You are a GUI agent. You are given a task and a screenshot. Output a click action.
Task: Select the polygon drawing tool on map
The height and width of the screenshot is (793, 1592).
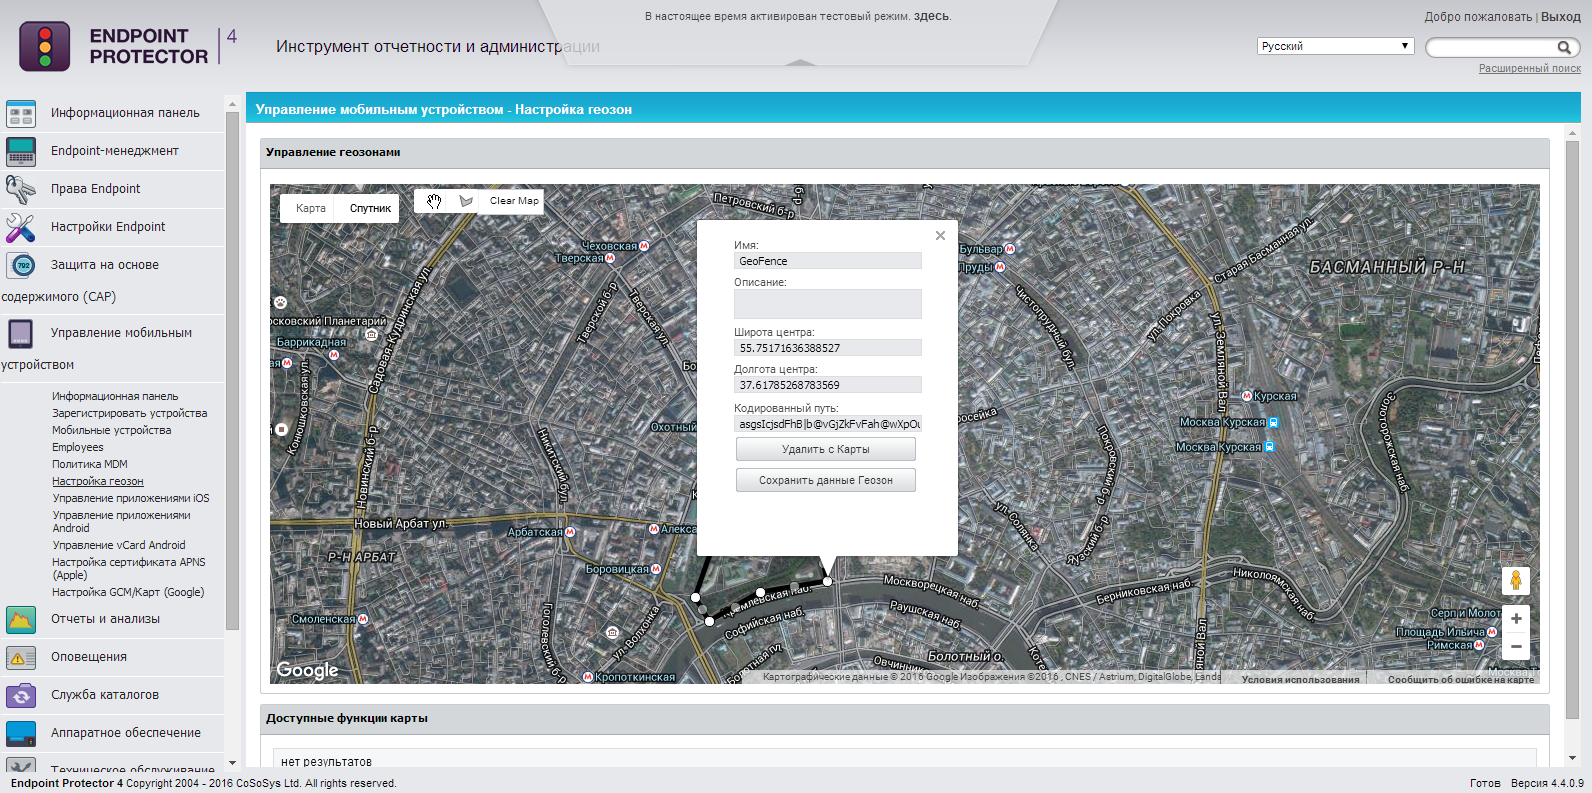[x=466, y=201]
